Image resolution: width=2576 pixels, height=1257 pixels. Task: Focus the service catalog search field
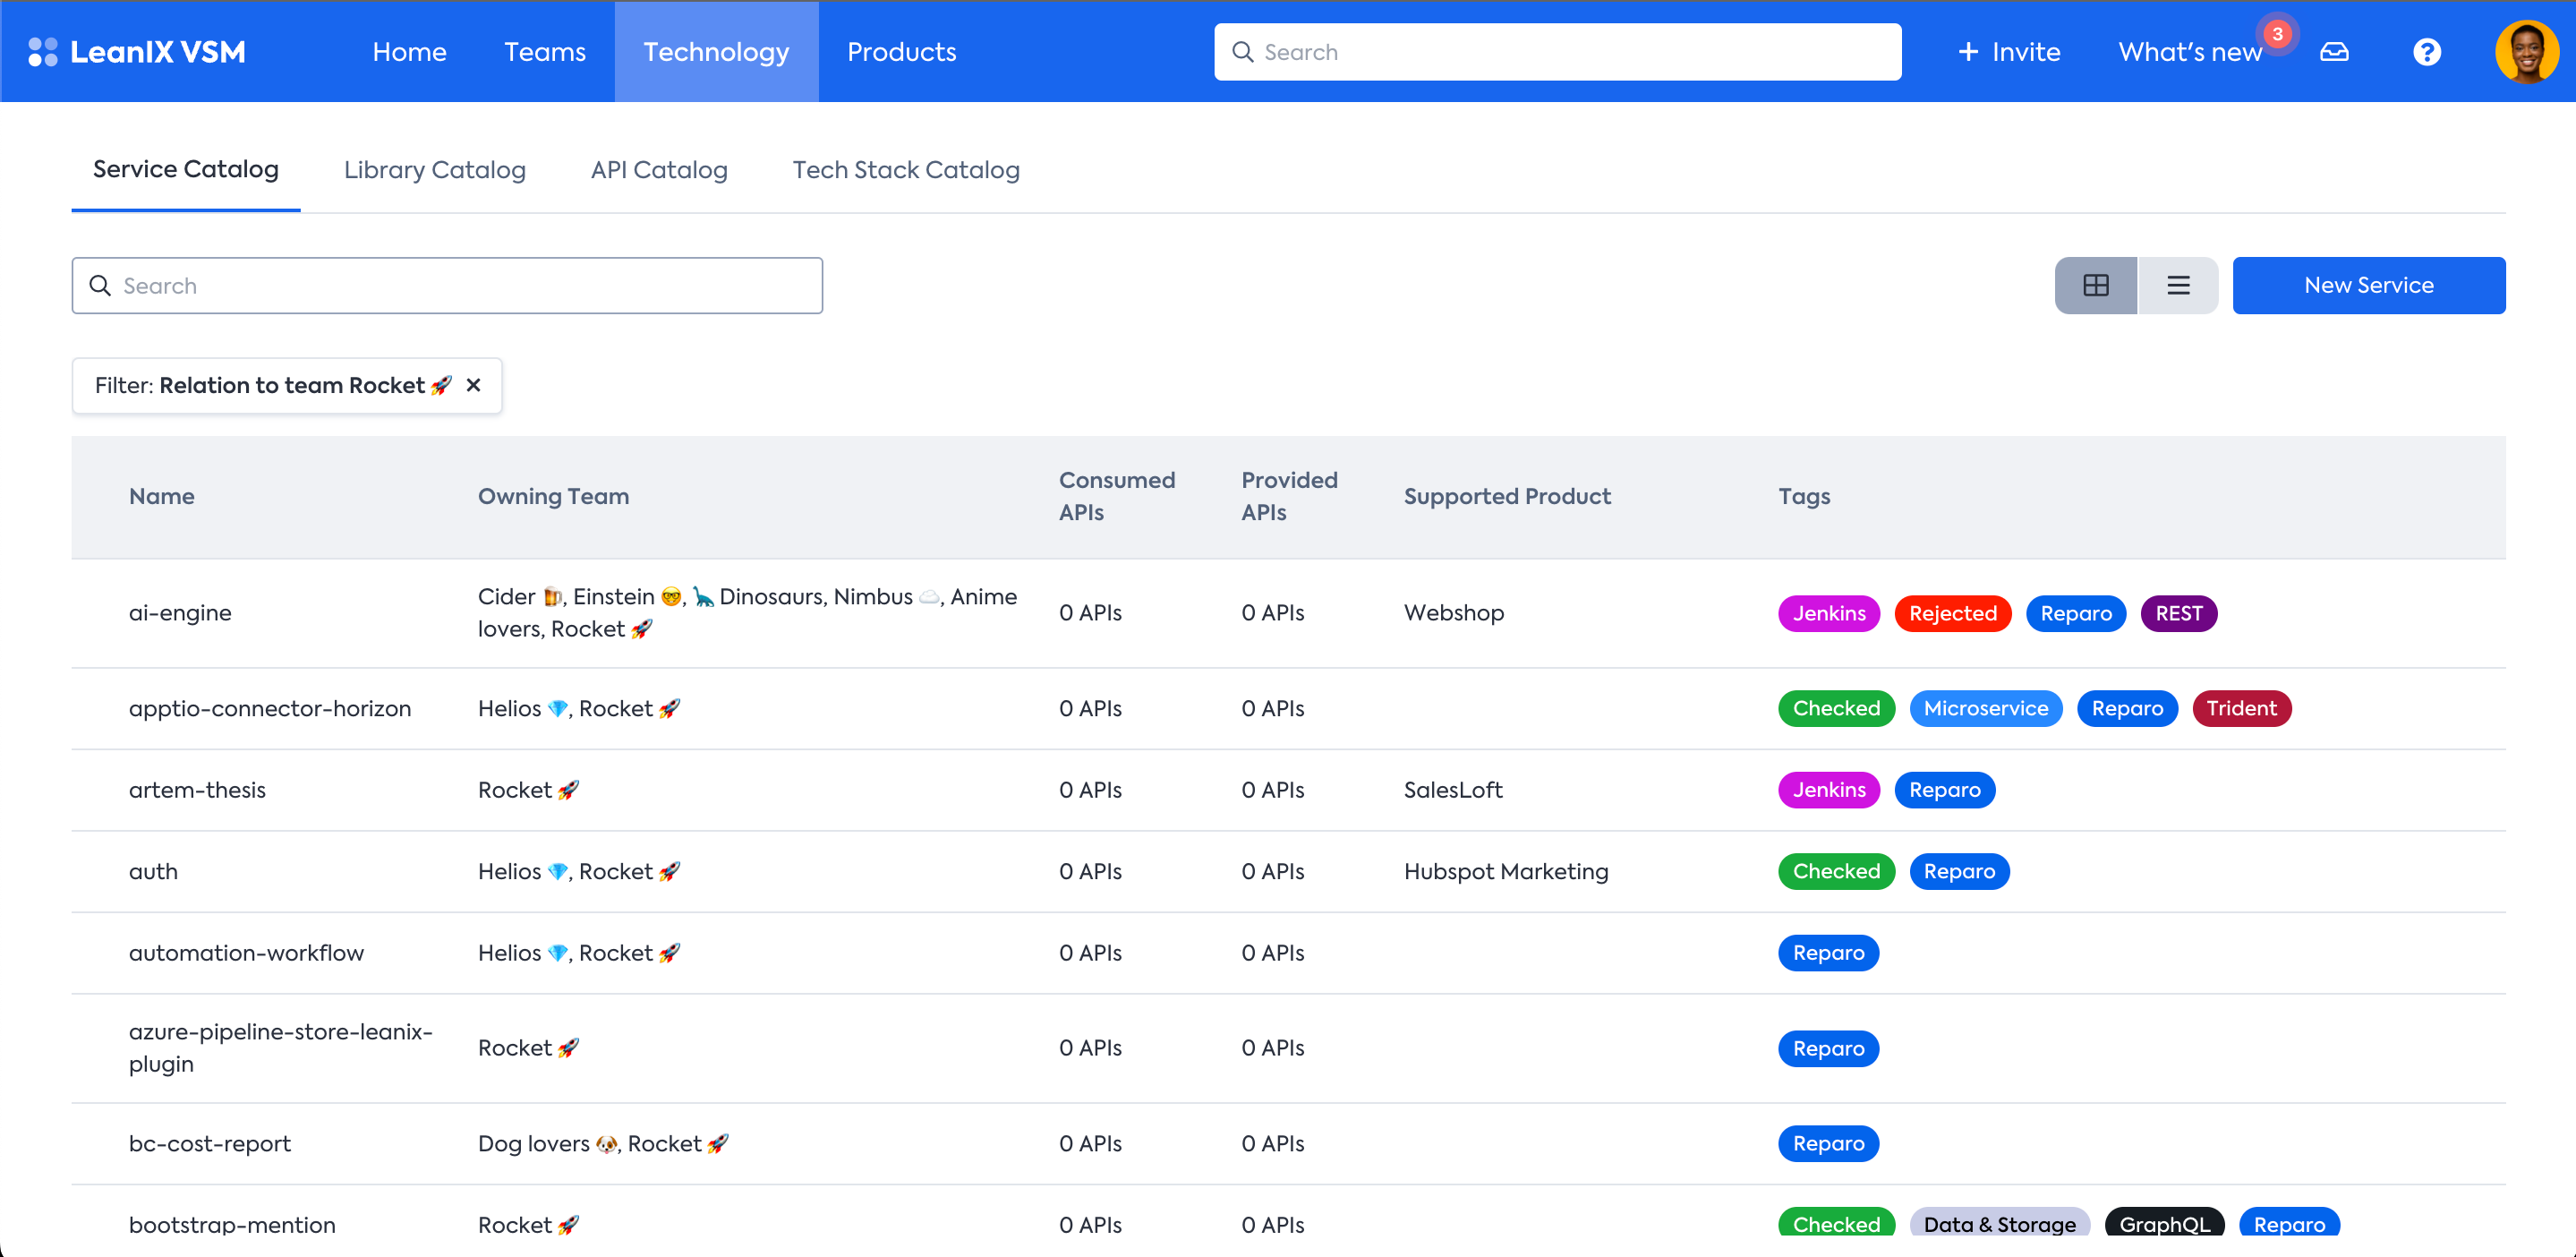447,286
